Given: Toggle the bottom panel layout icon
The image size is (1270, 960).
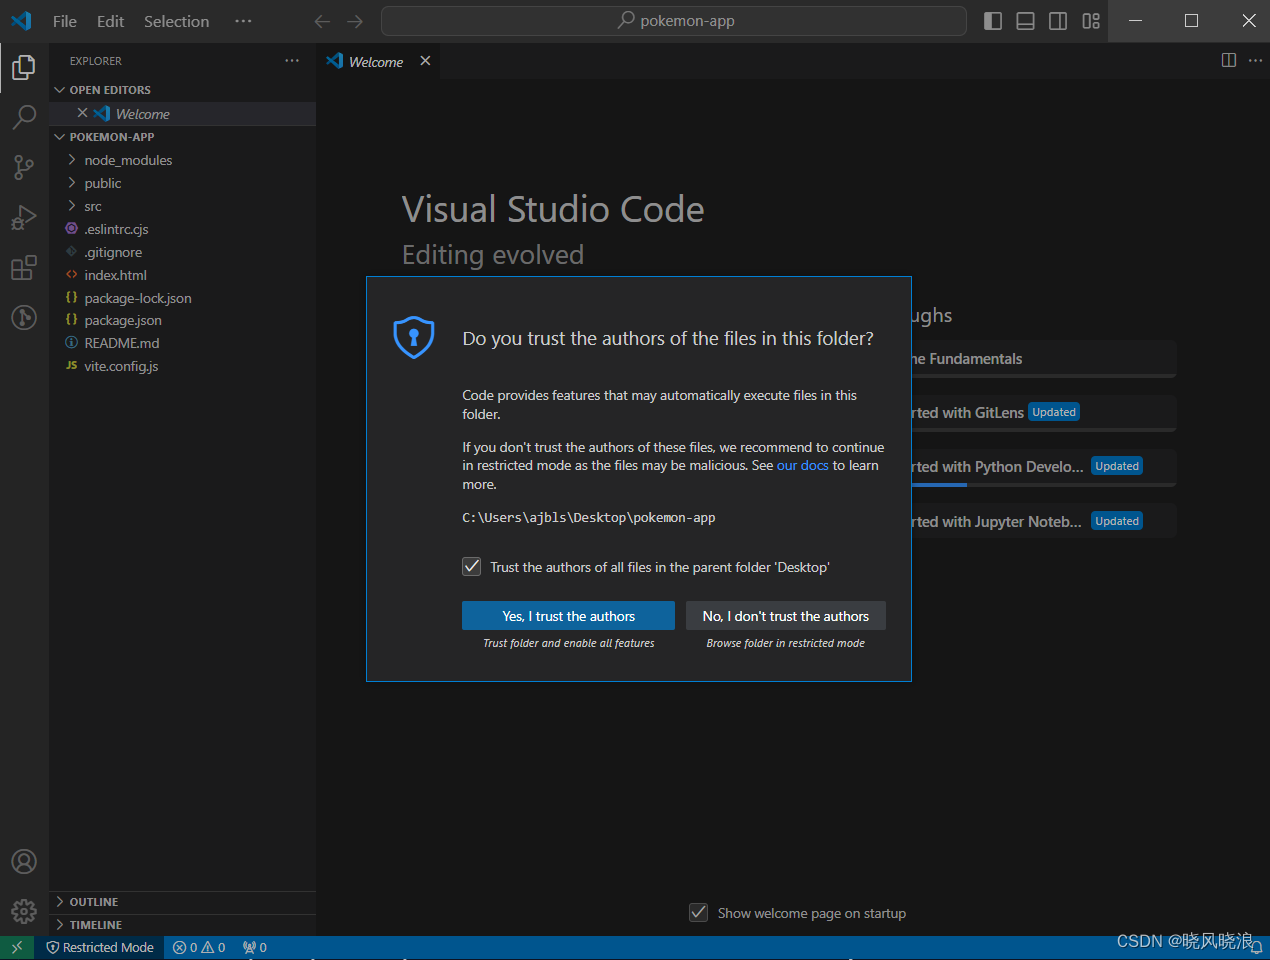Looking at the screenshot, I should pyautogui.click(x=1025, y=21).
